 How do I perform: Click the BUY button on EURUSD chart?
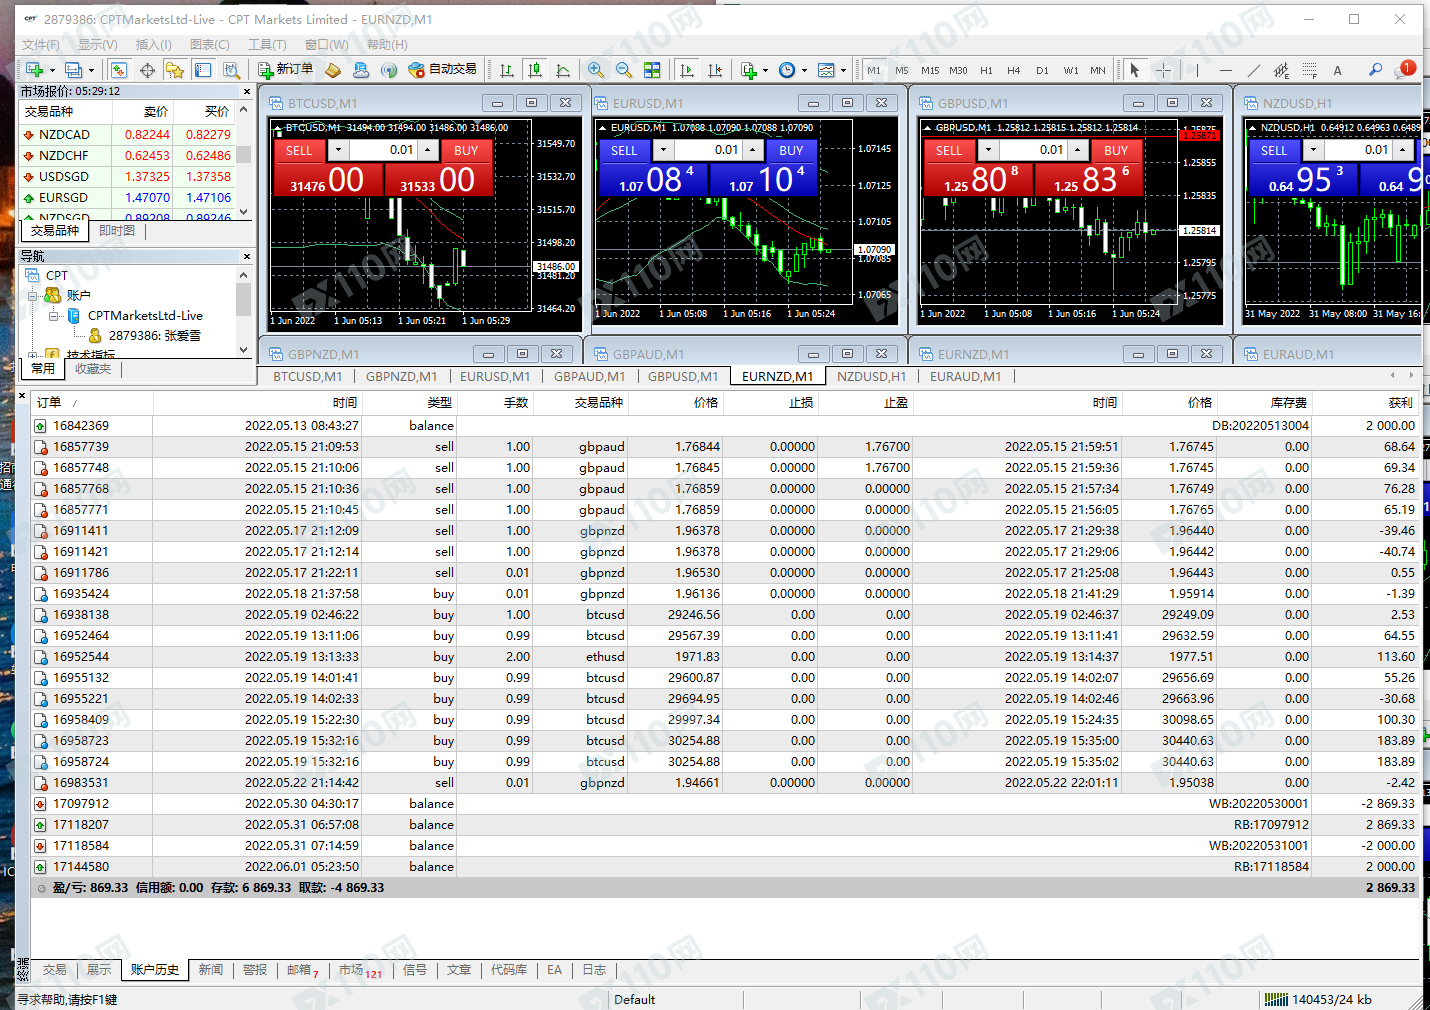791,150
